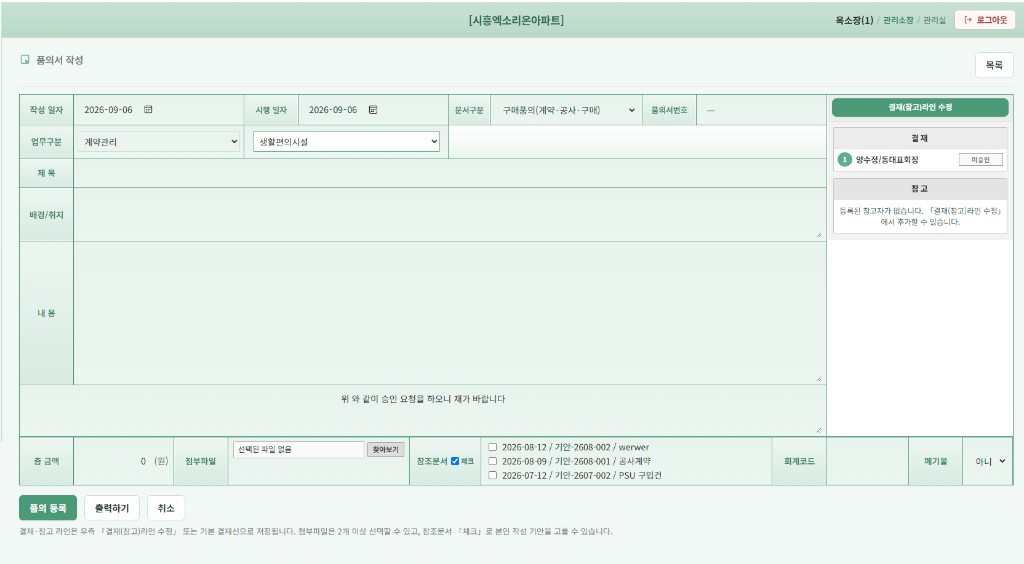Viewport: 1024px width, 564px height.
Task: Click the [시흥엑소리온아파트] header title
Action: [516, 20]
